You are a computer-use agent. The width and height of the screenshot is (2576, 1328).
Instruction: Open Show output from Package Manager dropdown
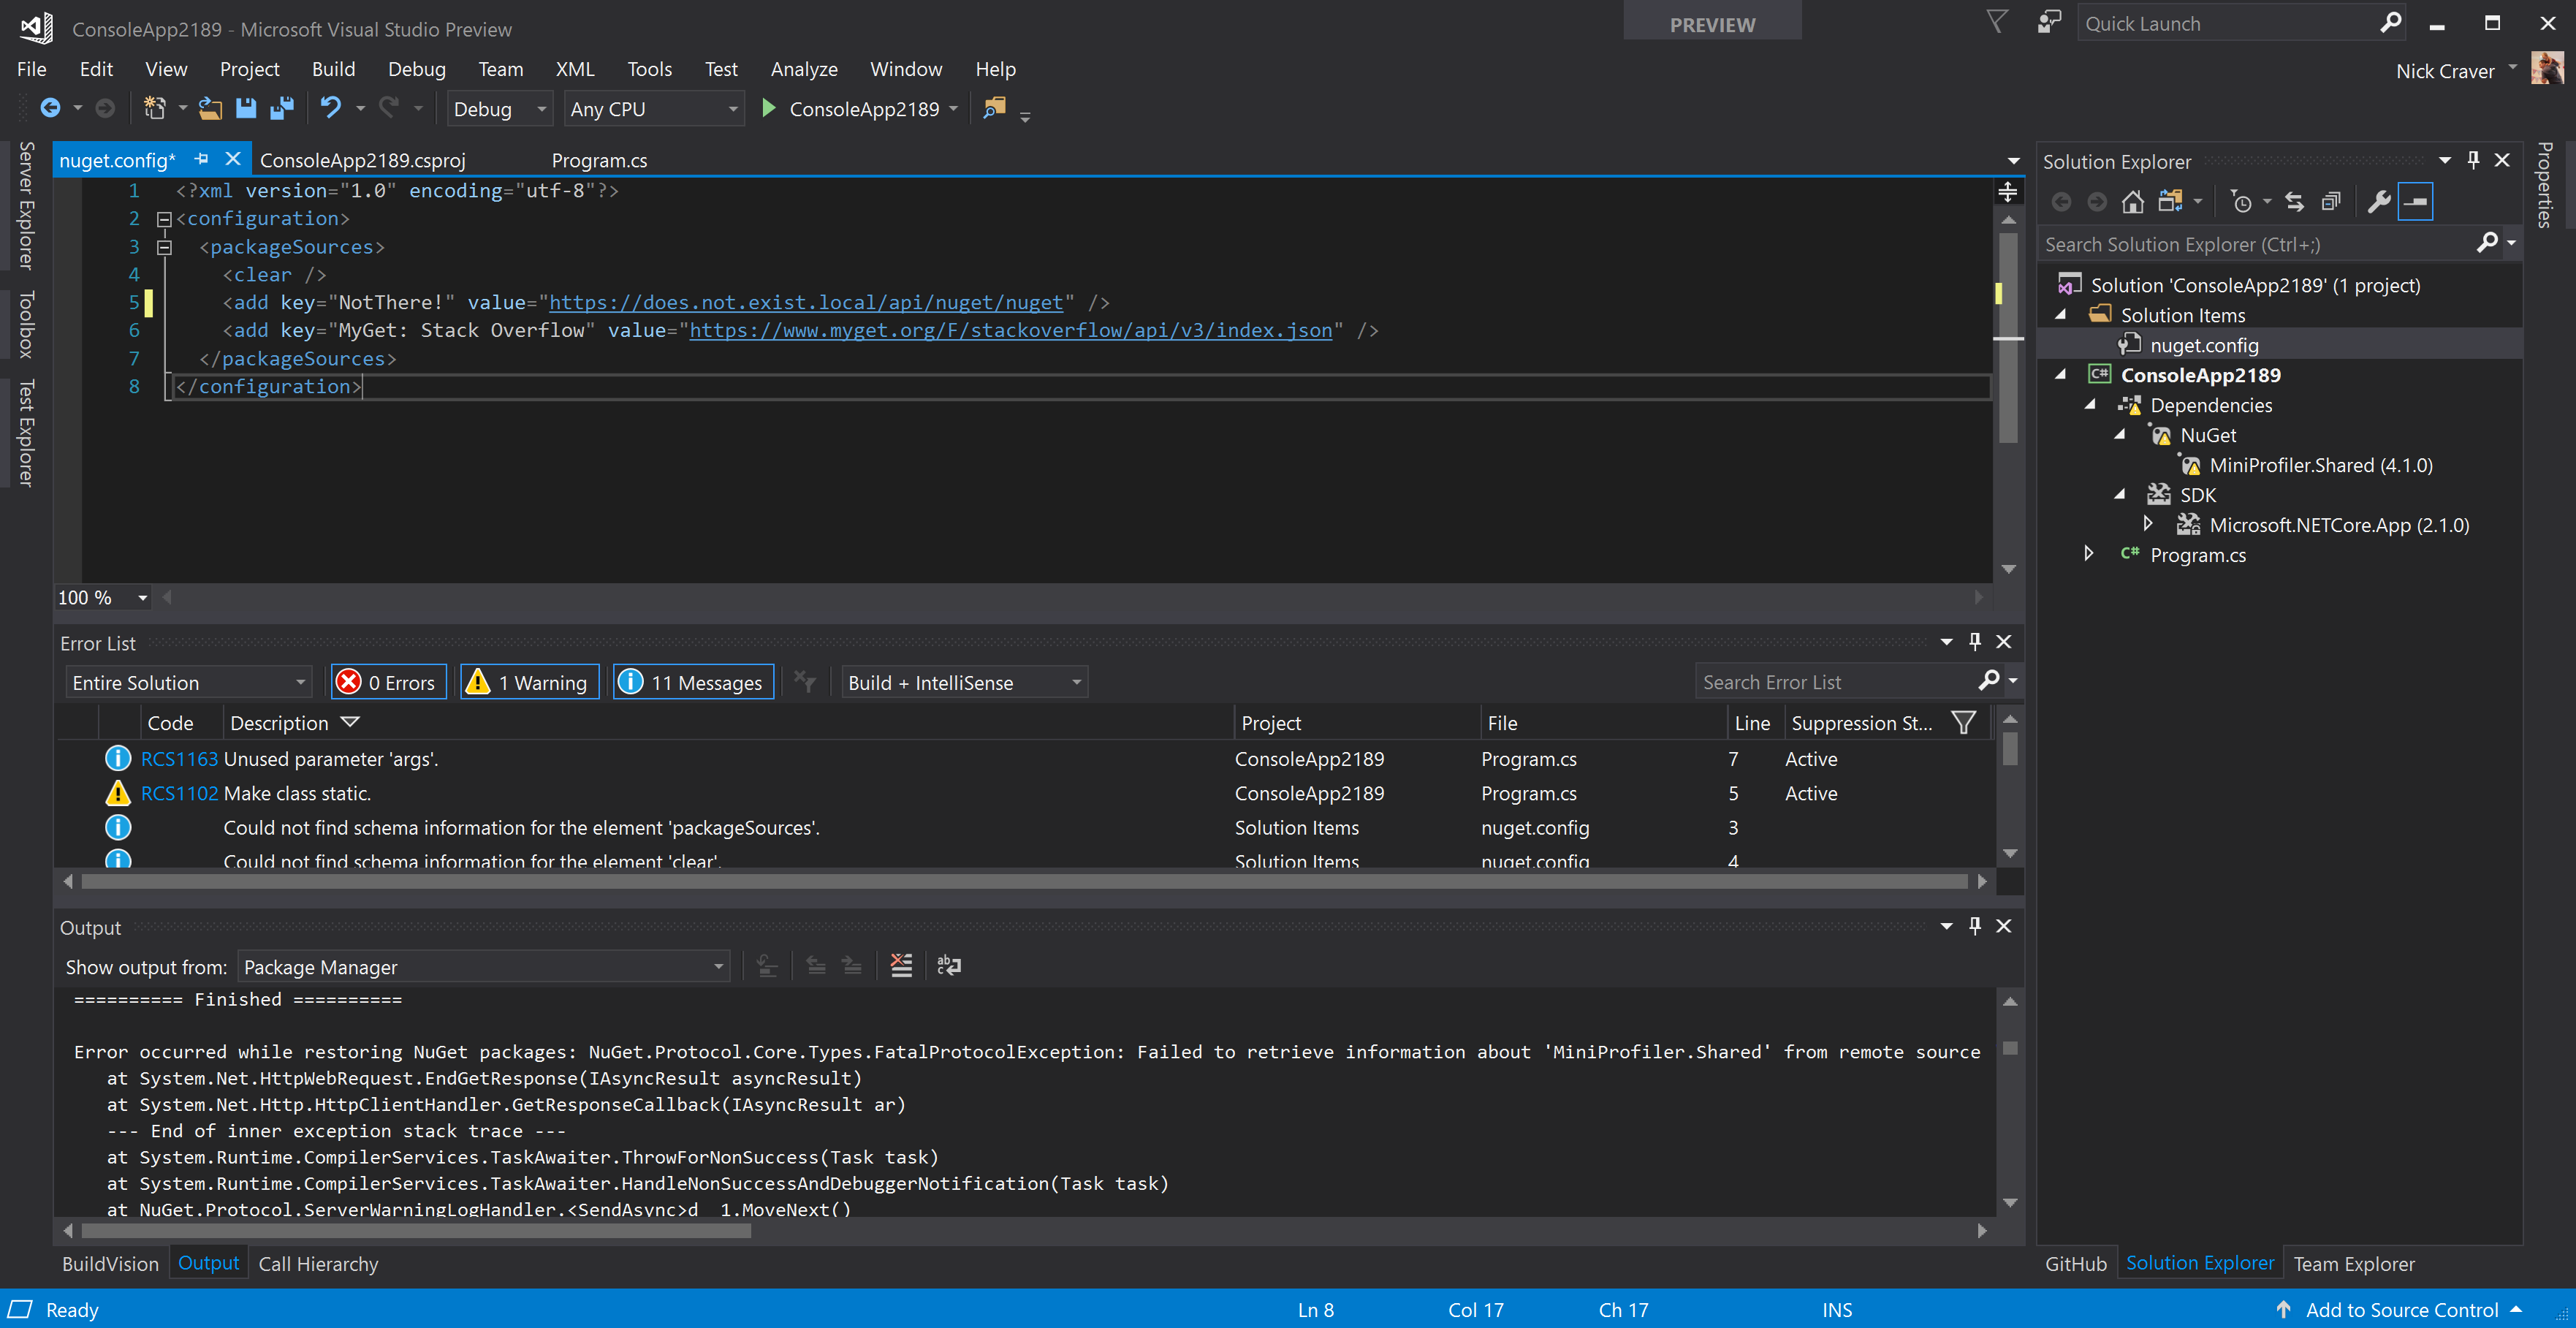[483, 966]
